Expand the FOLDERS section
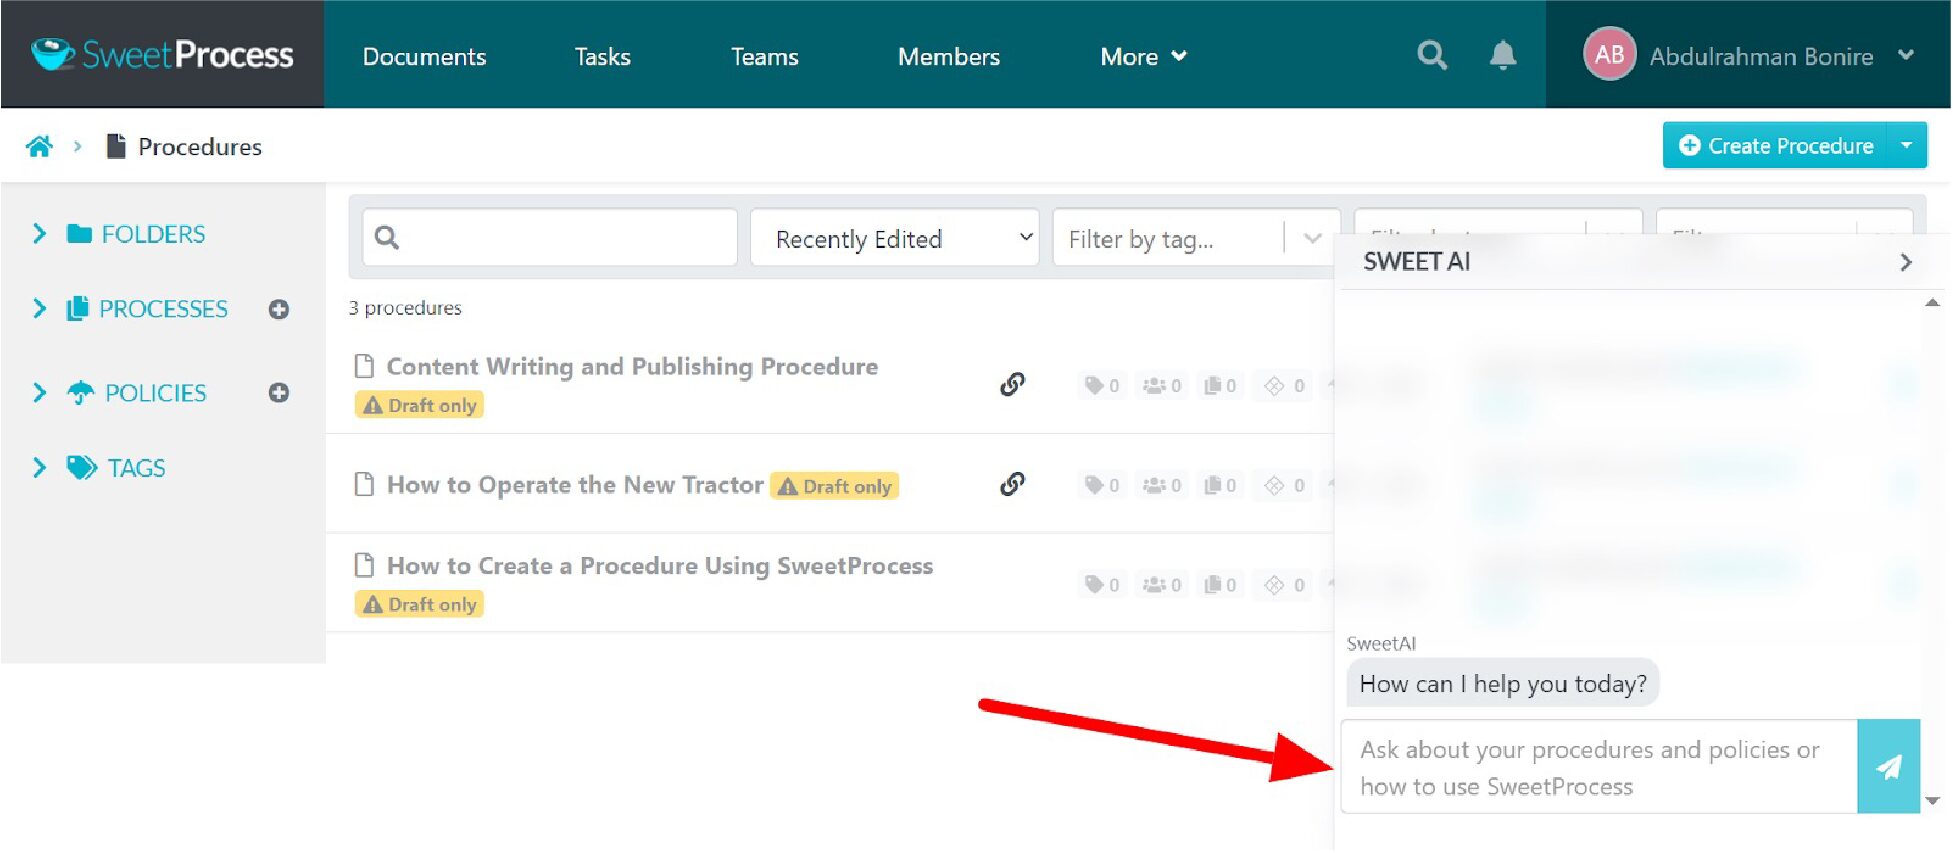 39,234
